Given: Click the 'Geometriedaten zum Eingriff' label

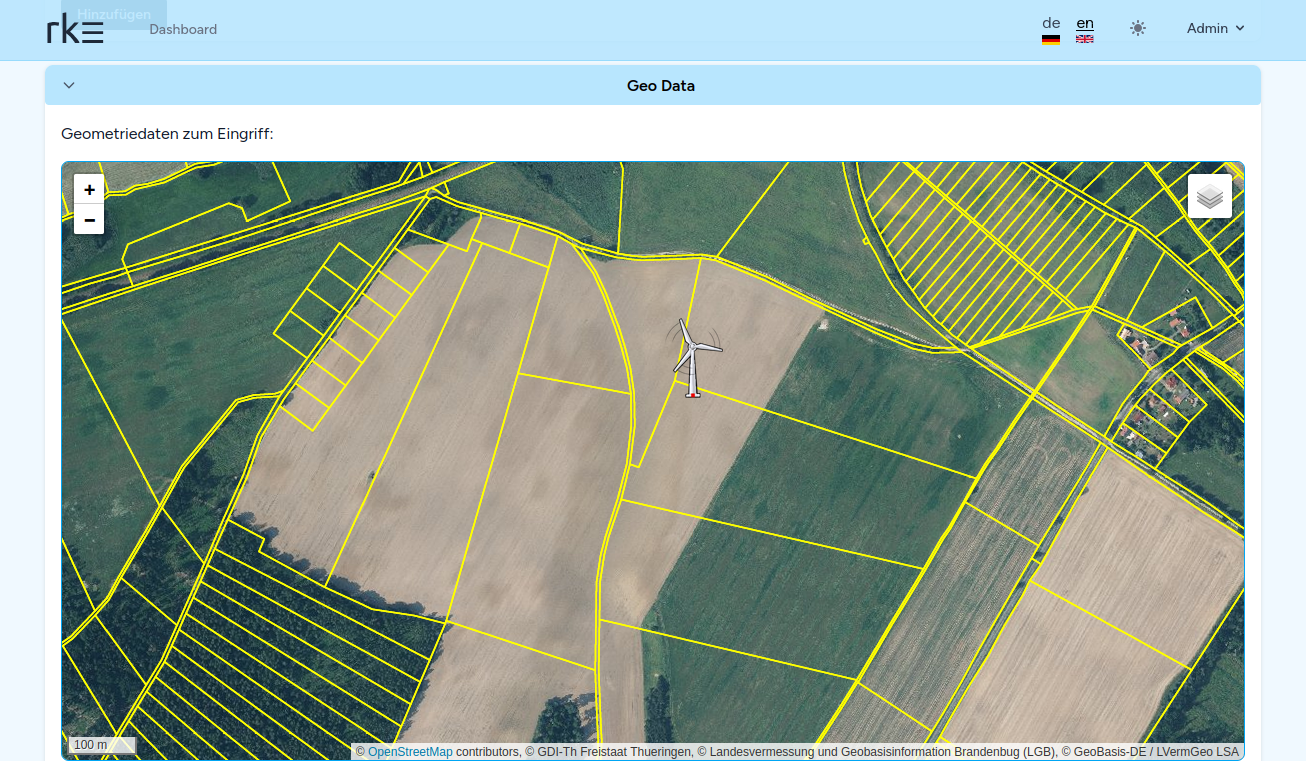Looking at the screenshot, I should (167, 133).
